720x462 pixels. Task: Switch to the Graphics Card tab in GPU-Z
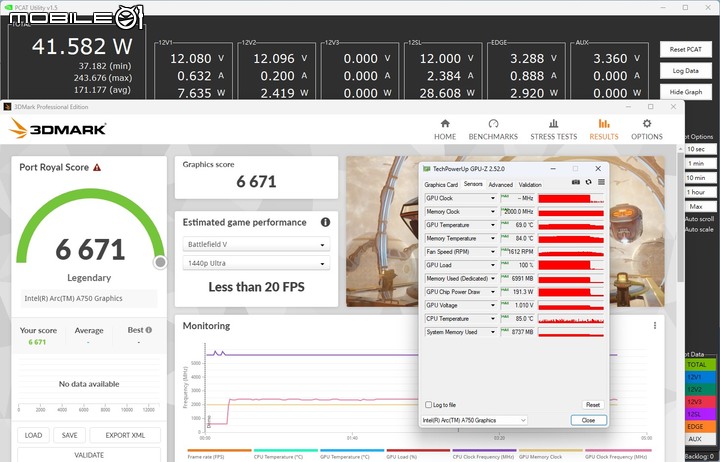click(x=441, y=185)
